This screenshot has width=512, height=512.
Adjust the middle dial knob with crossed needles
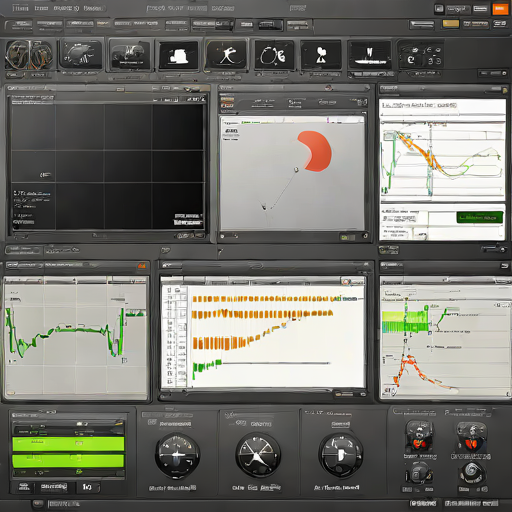[x=258, y=455]
